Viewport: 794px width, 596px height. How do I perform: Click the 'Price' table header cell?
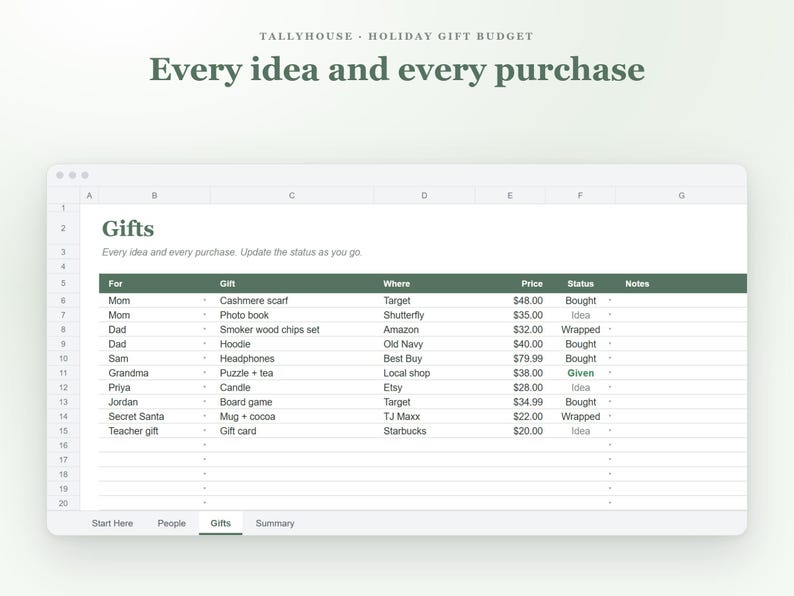pos(510,284)
